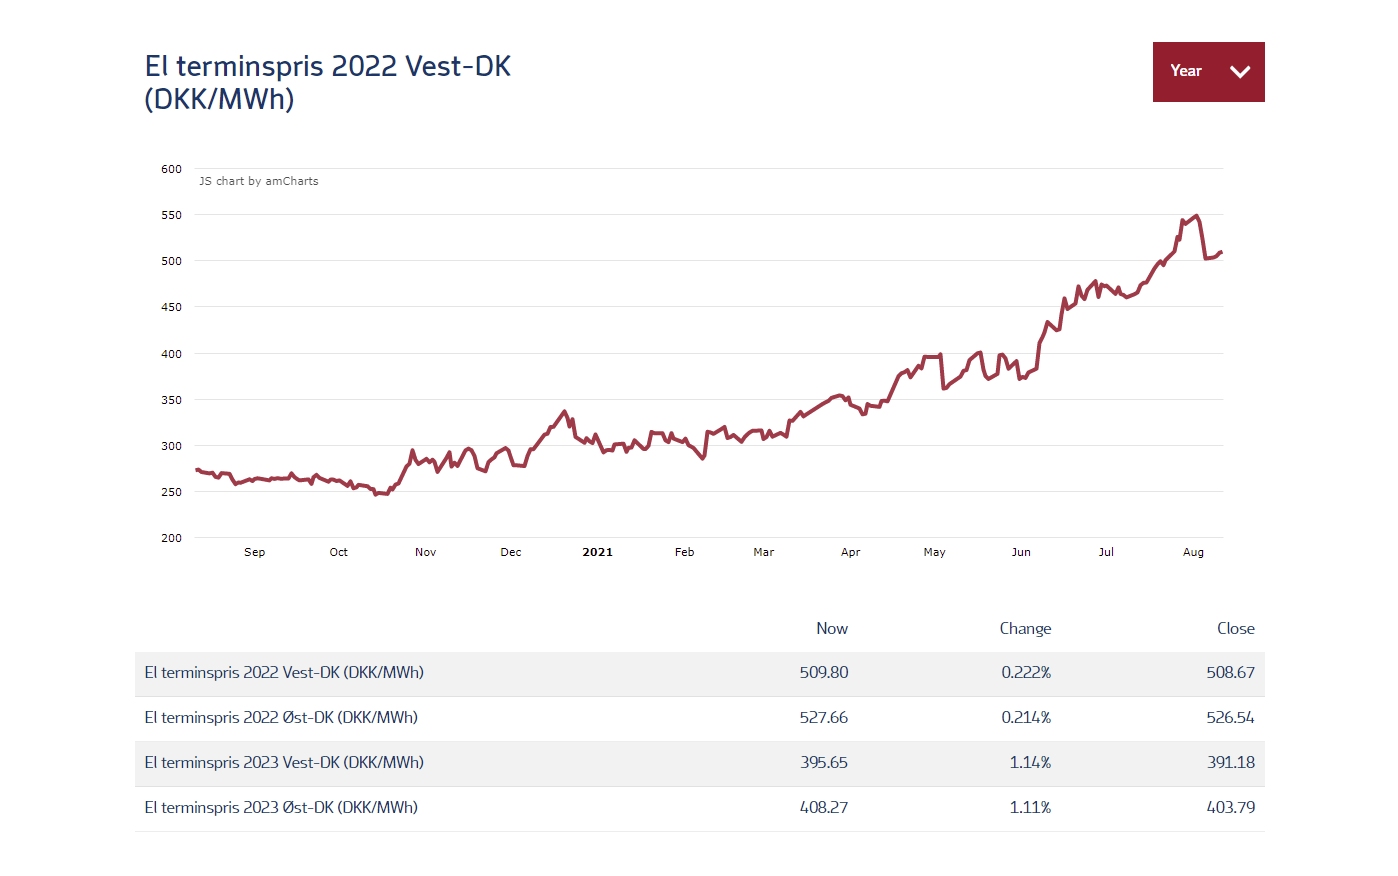Select El terminspris 2023 Øst-DK row
The height and width of the screenshot is (876, 1398).
pos(281,808)
